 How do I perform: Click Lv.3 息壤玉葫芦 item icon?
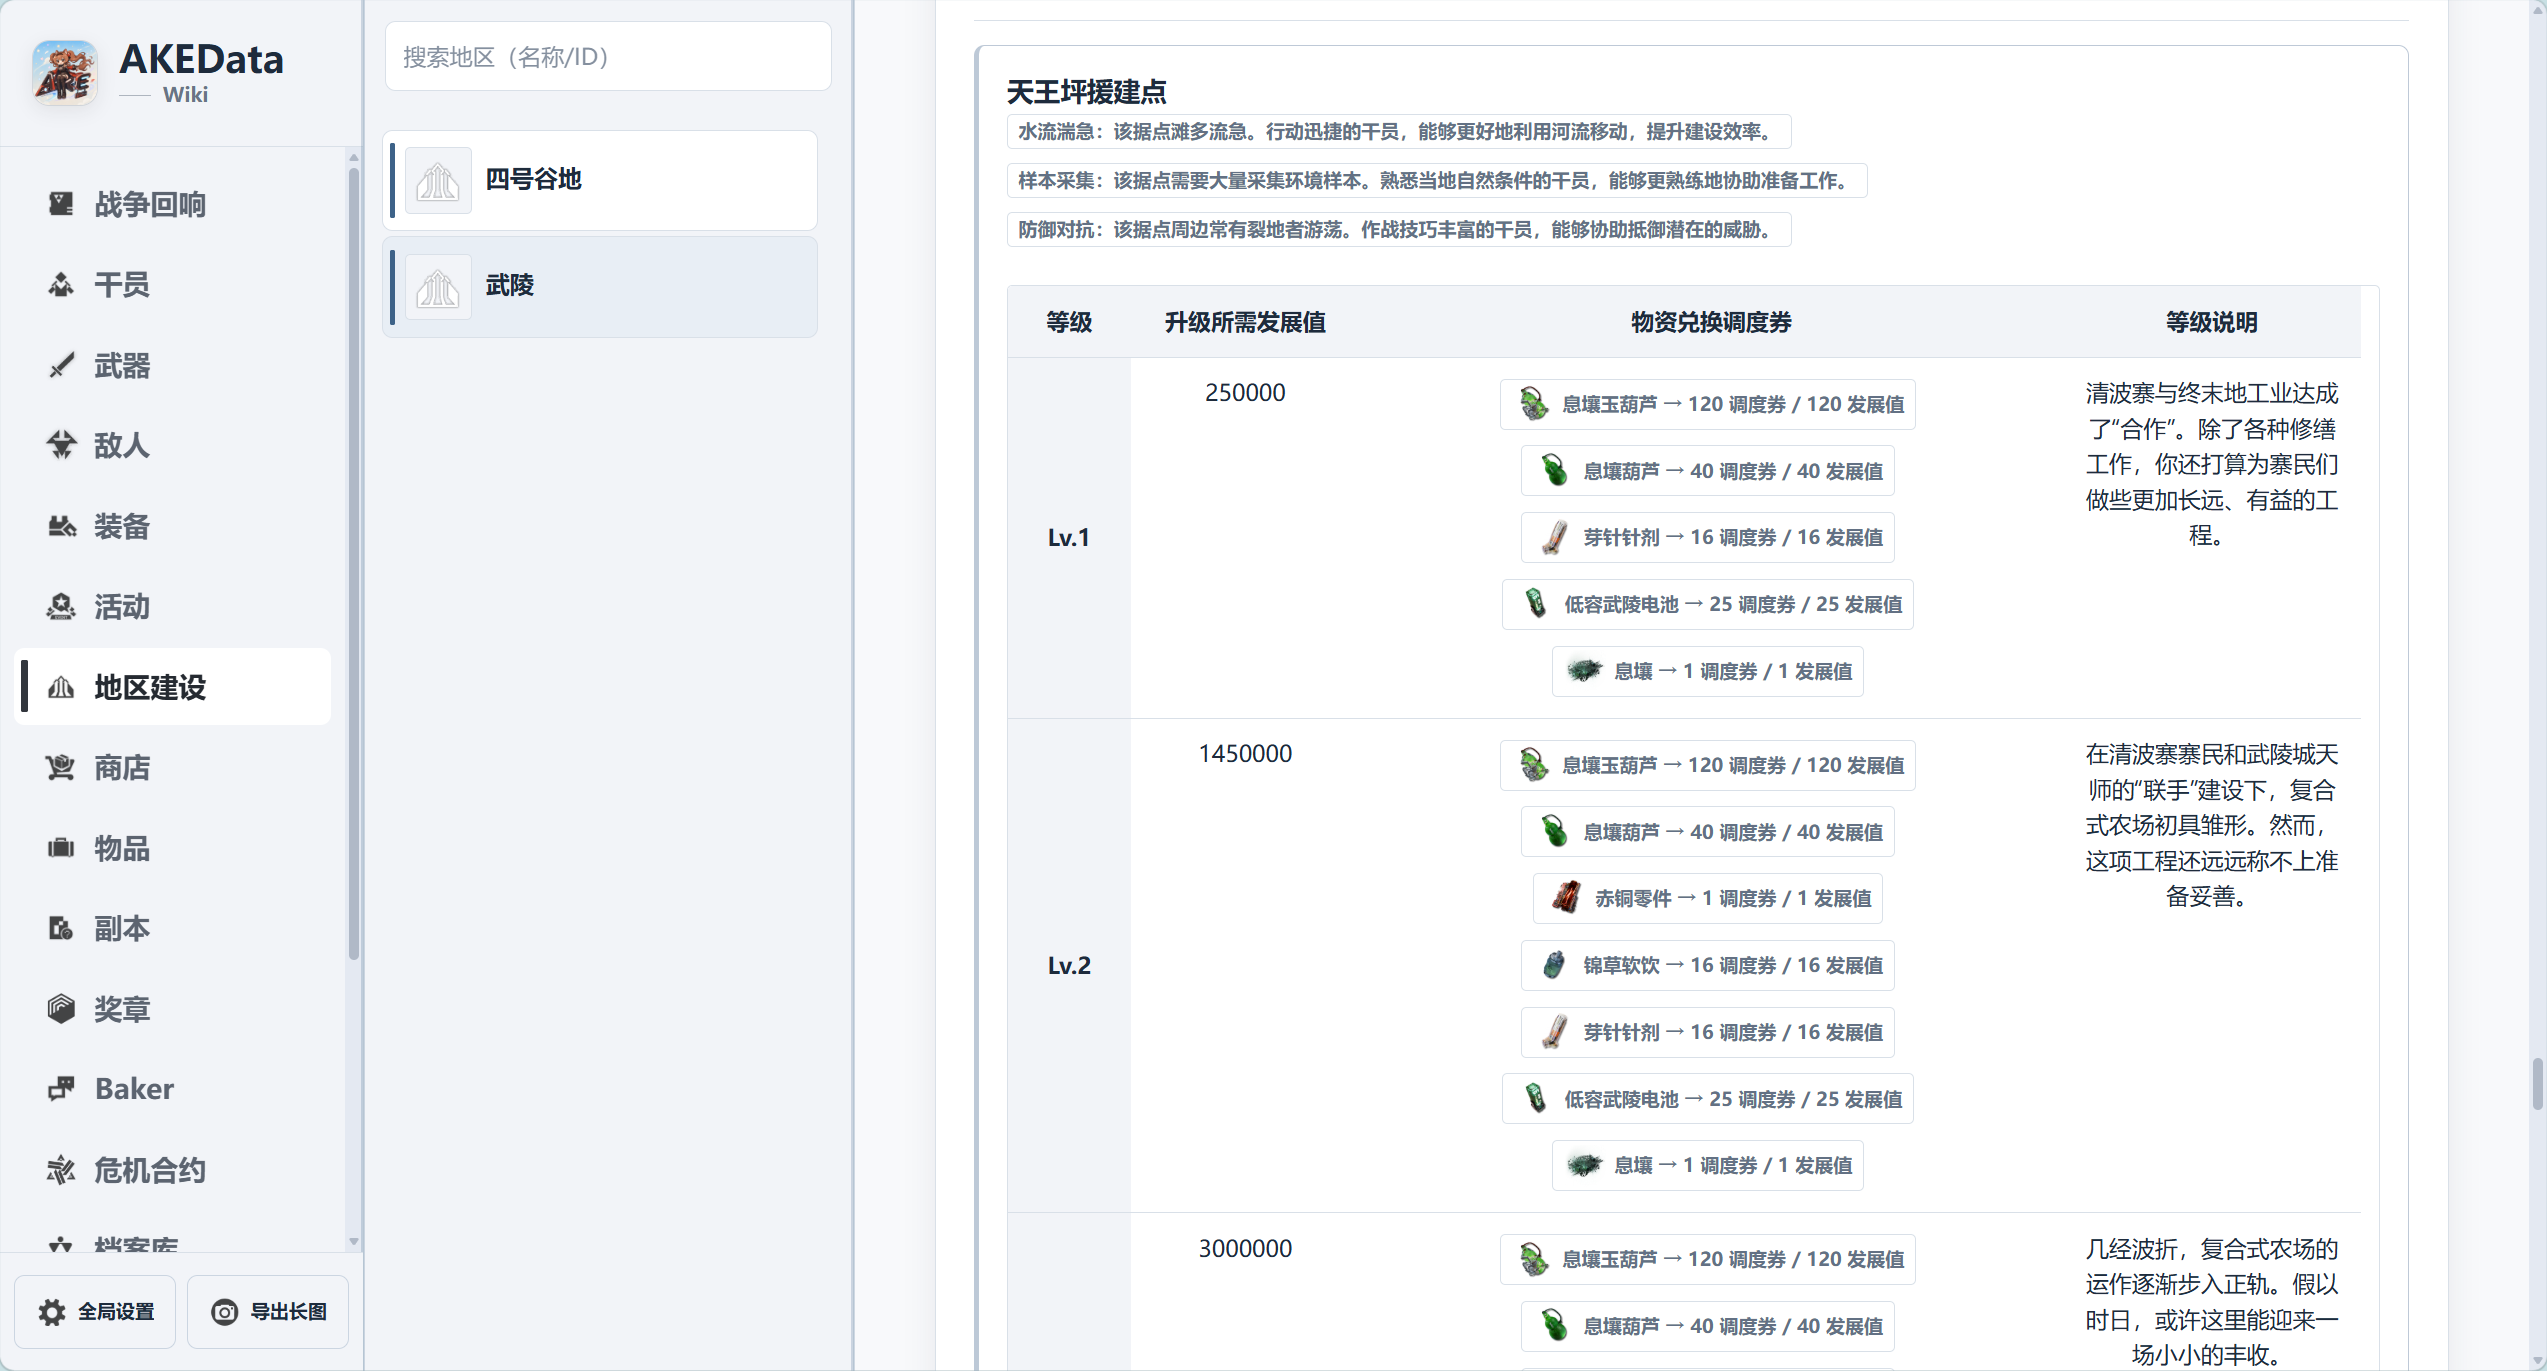pos(1533,1259)
